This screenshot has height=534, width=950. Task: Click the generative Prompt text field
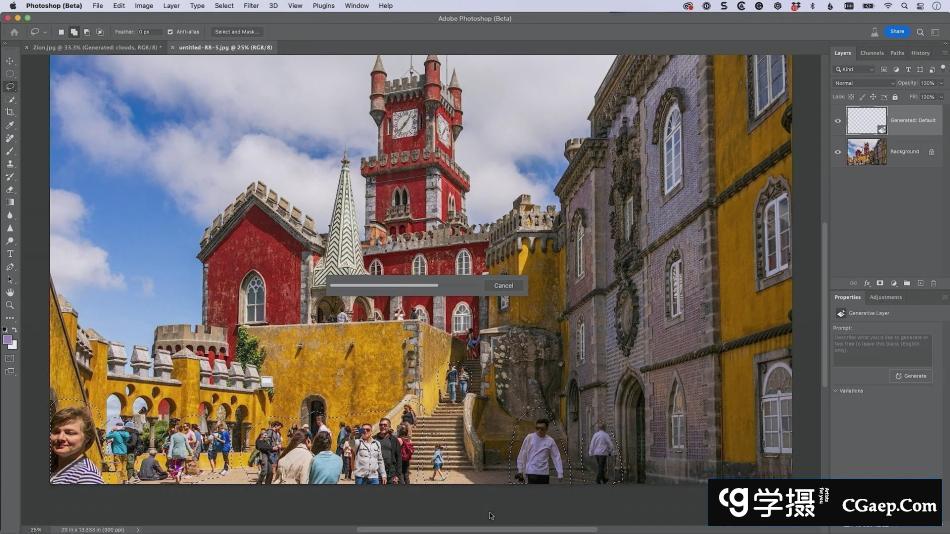pyautogui.click(x=883, y=349)
